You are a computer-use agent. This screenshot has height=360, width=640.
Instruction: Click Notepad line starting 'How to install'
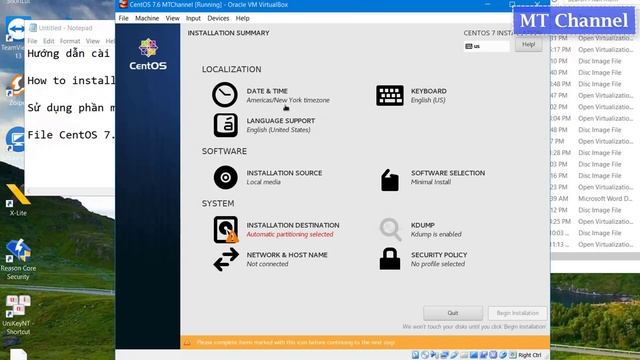point(71,80)
